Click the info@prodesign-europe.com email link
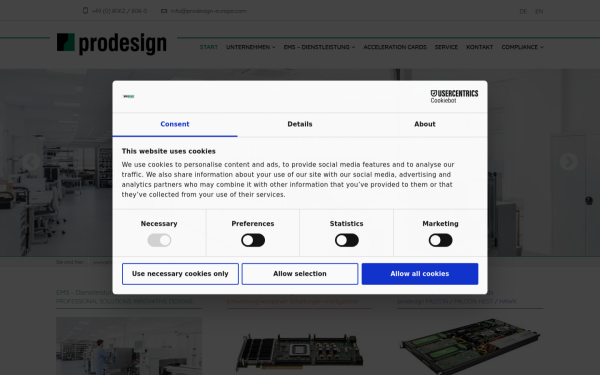This screenshot has height=375, width=600. click(209, 11)
